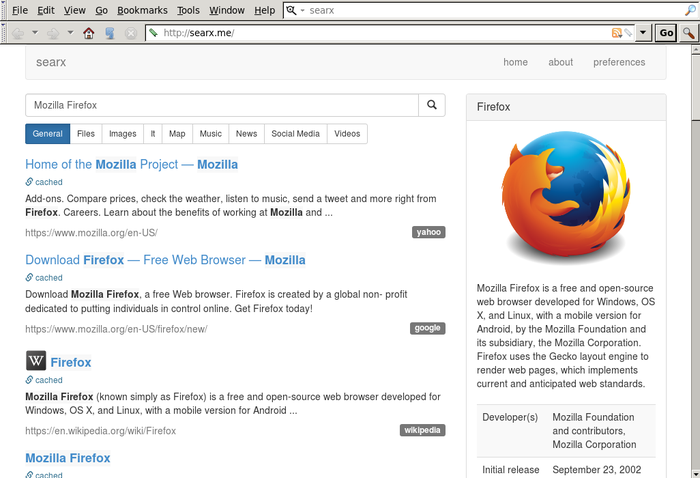Image resolution: width=700 pixels, height=478 pixels.
Task: Select the It category tab
Action: click(x=153, y=134)
